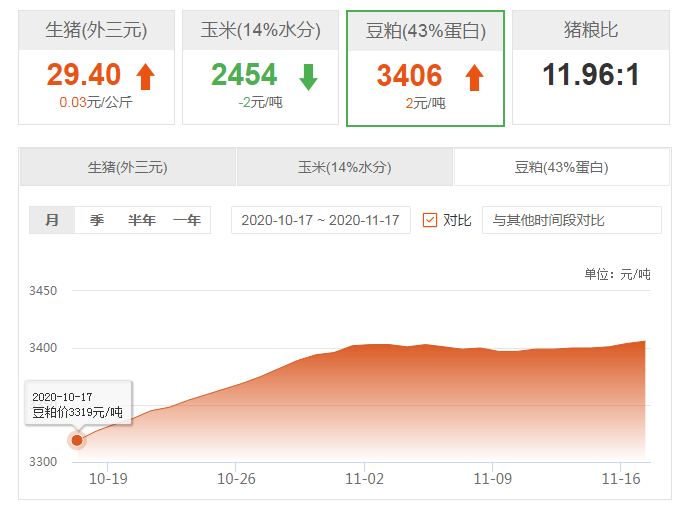Click the 单位：元/吨 unit label
Image resolution: width=692 pixels, height=518 pixels.
tap(617, 274)
